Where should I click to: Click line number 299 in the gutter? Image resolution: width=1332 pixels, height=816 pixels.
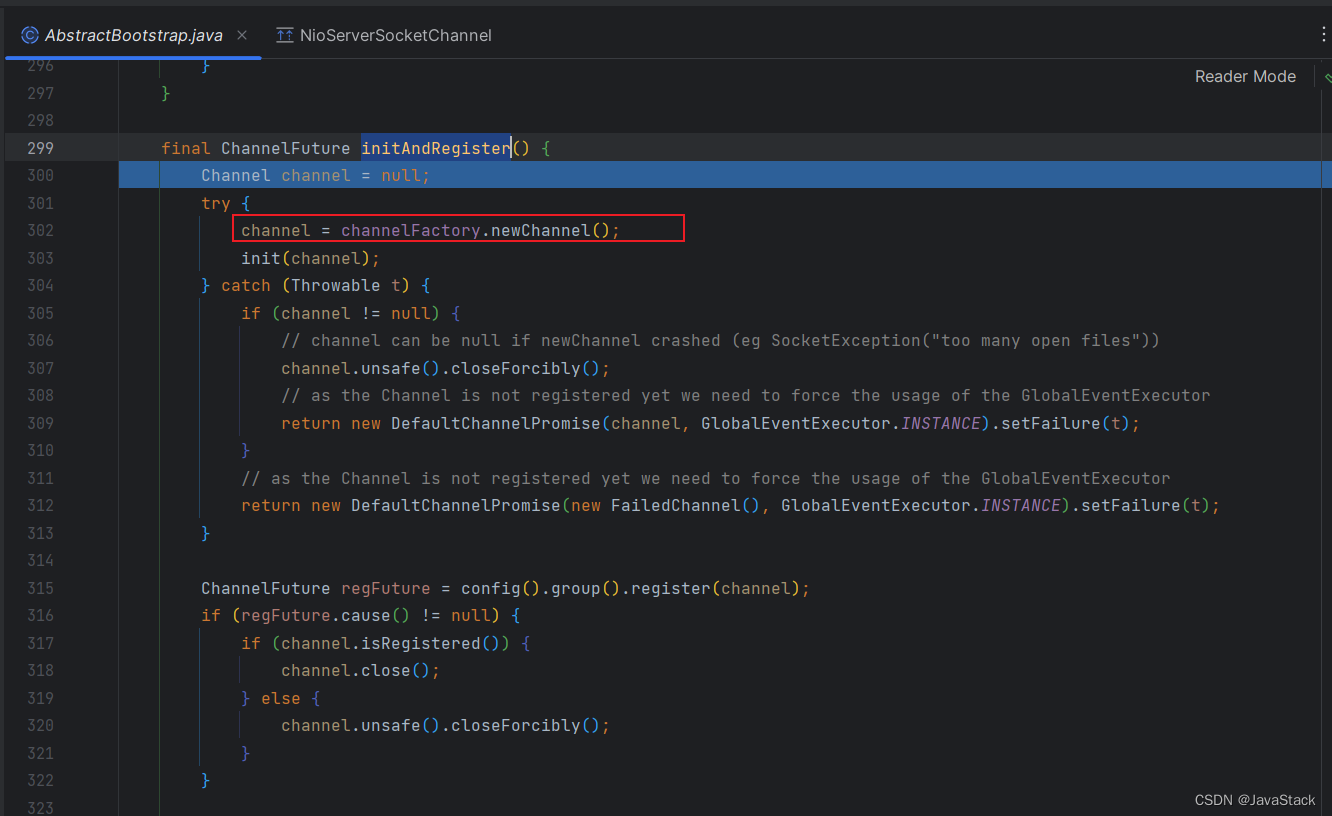[41, 148]
